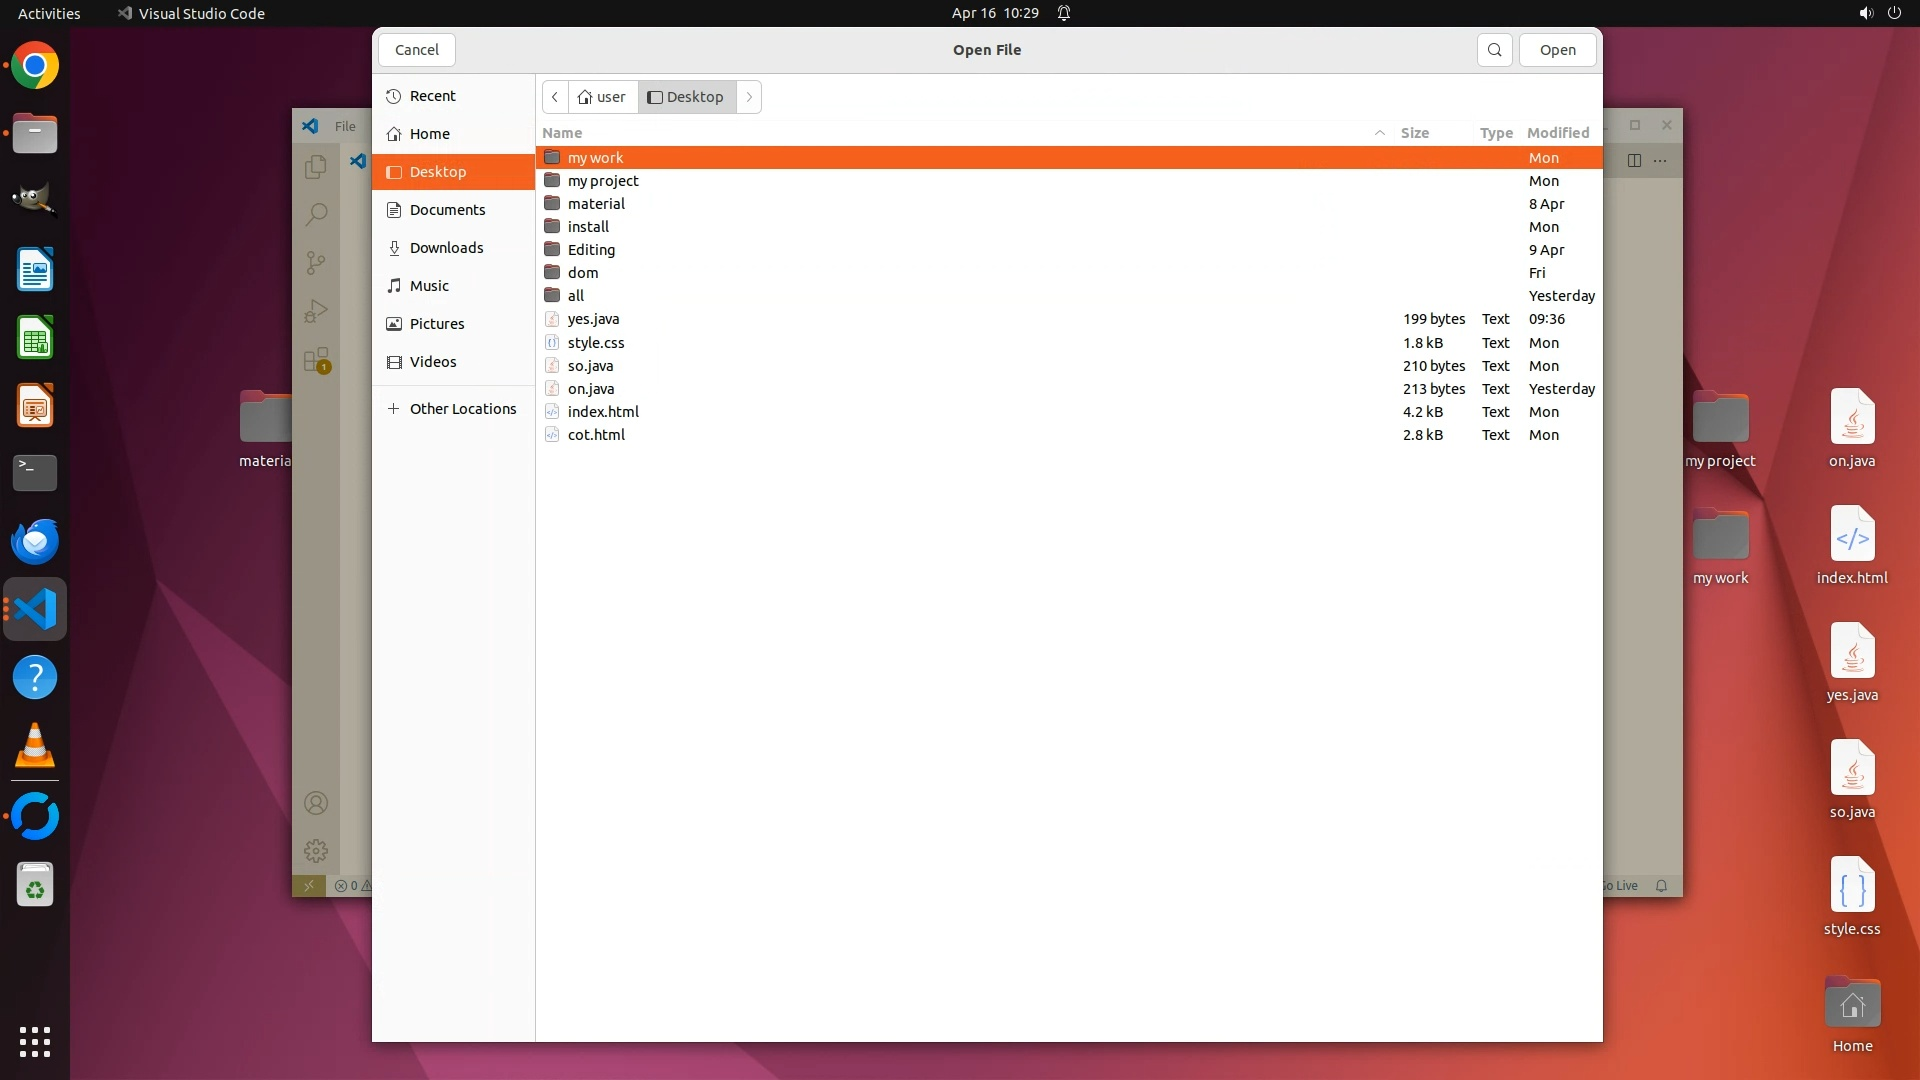Click VS Code Manage gear icon
This screenshot has width=1920, height=1080.
pyautogui.click(x=316, y=851)
